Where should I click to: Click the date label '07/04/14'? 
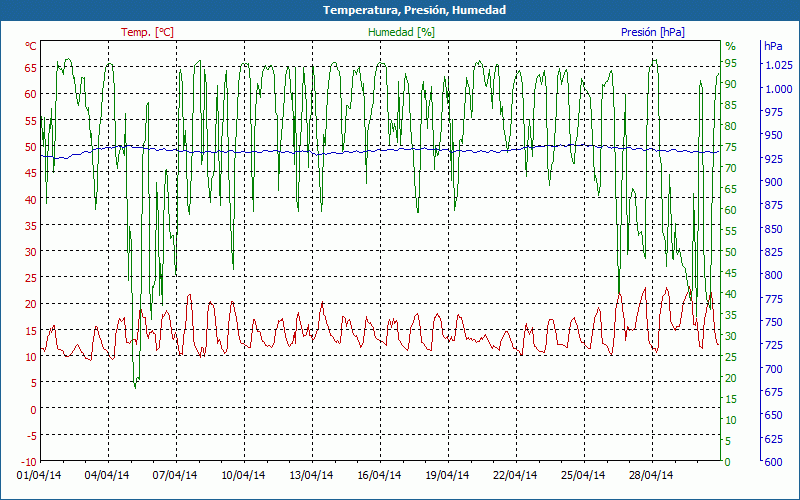[x=176, y=475]
